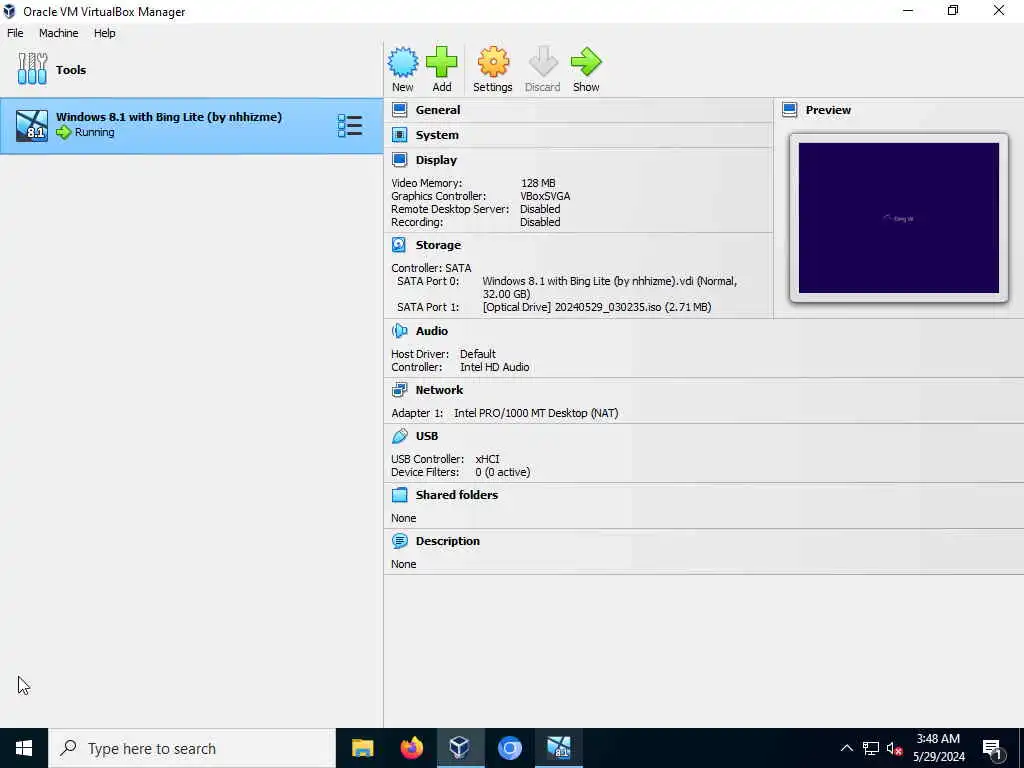Screen dimensions: 1024x768
Task: Click the network tray icon
Action: pyautogui.click(x=871, y=748)
